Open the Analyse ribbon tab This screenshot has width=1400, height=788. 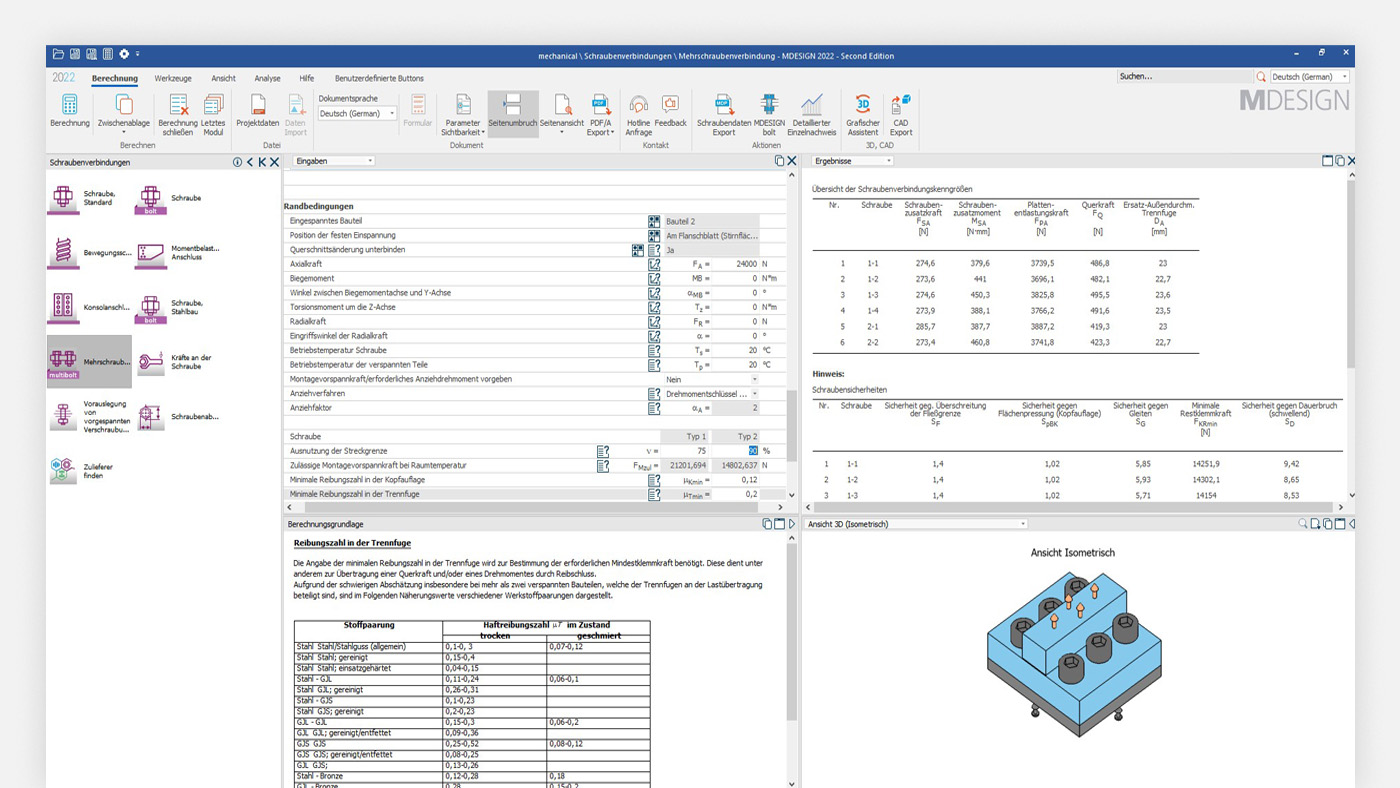point(267,78)
